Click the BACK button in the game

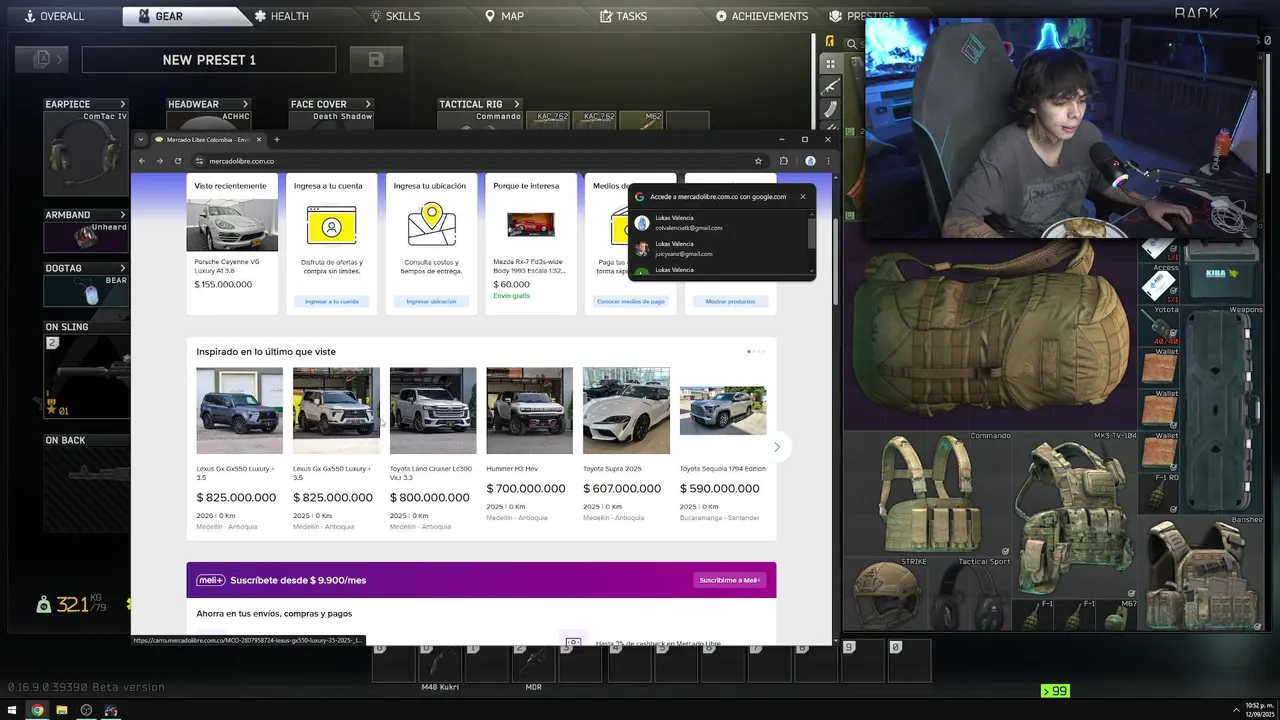[x=1196, y=13]
